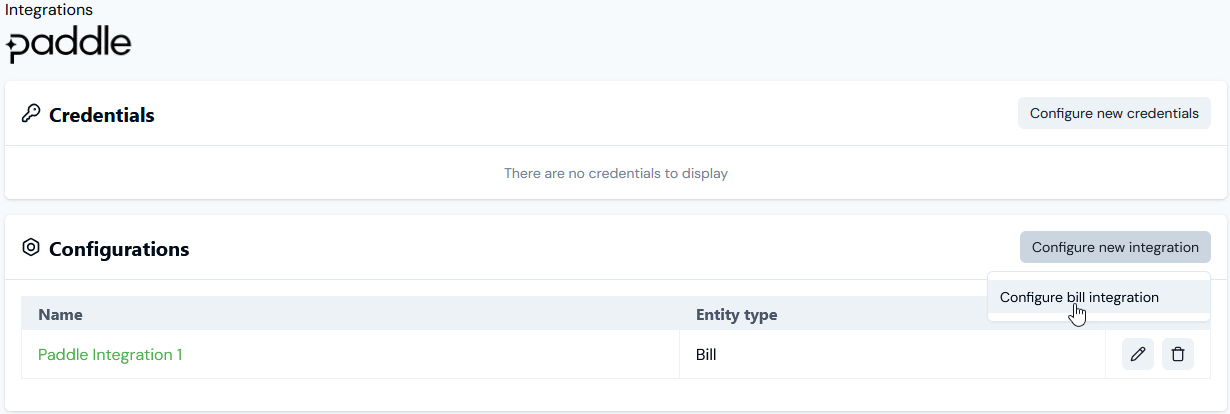
Task: Click the no credentials to display message
Action: tap(615, 173)
